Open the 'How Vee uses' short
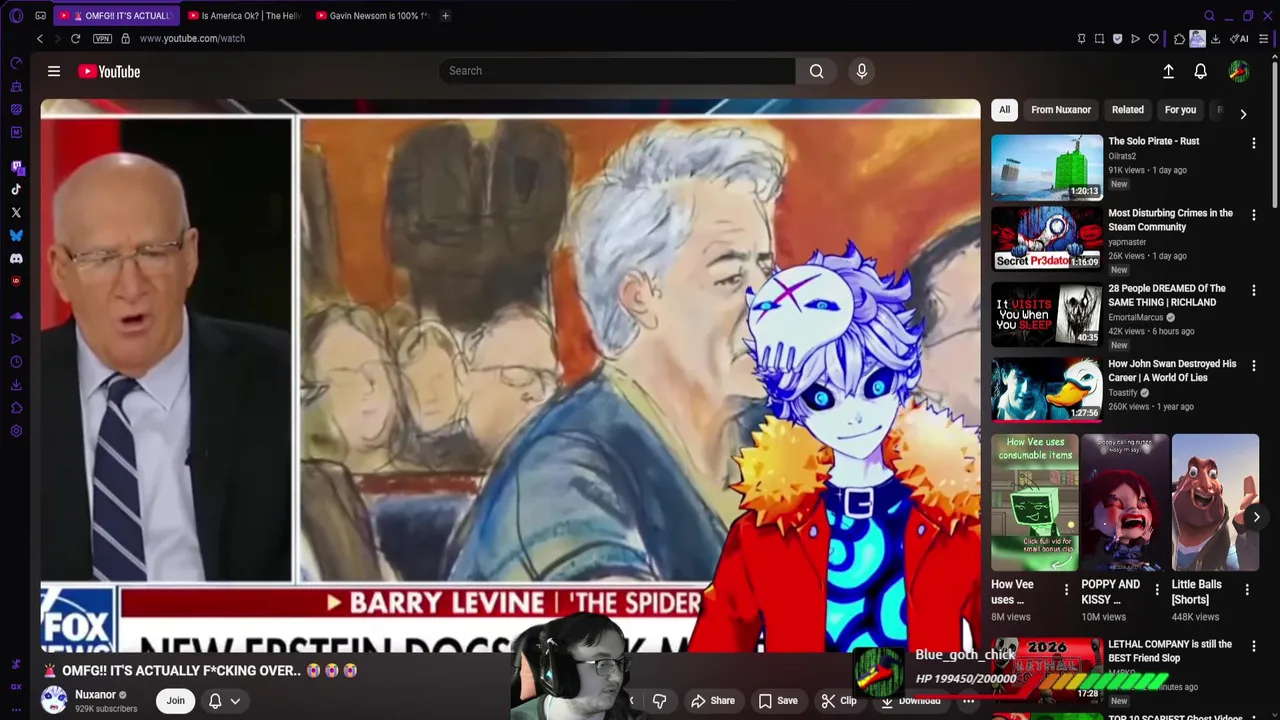The image size is (1280, 720). click(x=1035, y=502)
